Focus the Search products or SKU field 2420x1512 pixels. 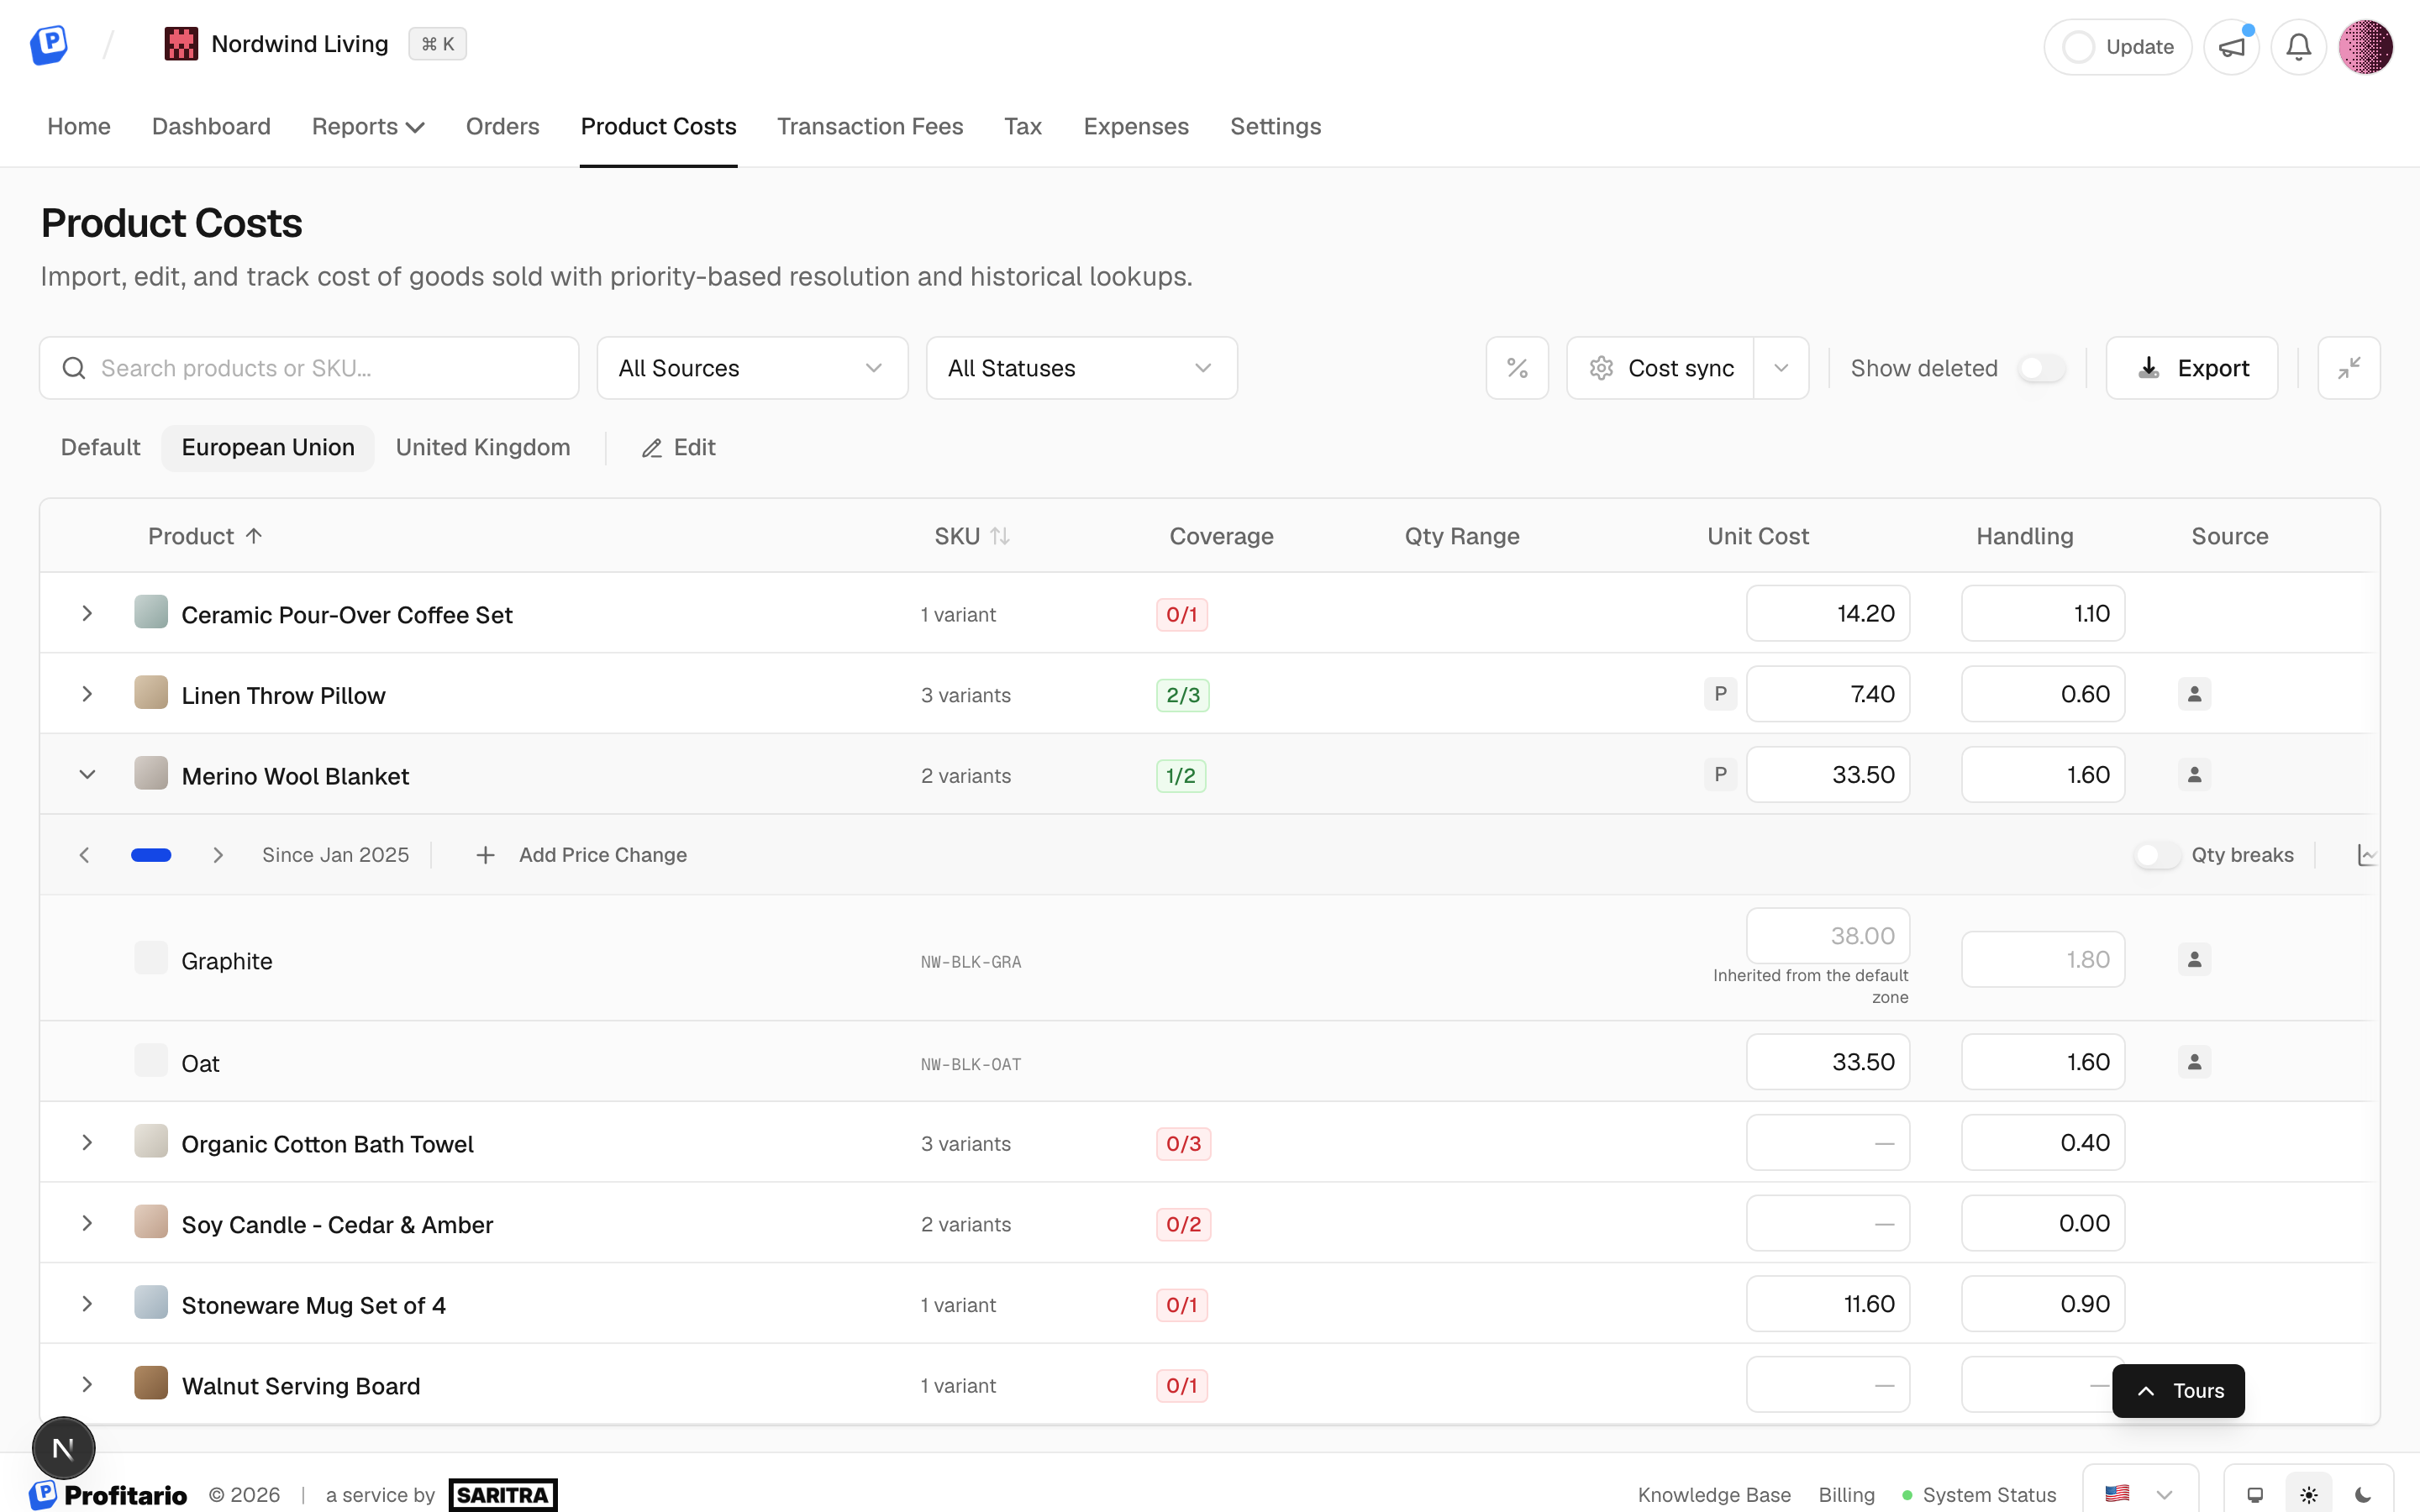[x=309, y=368]
